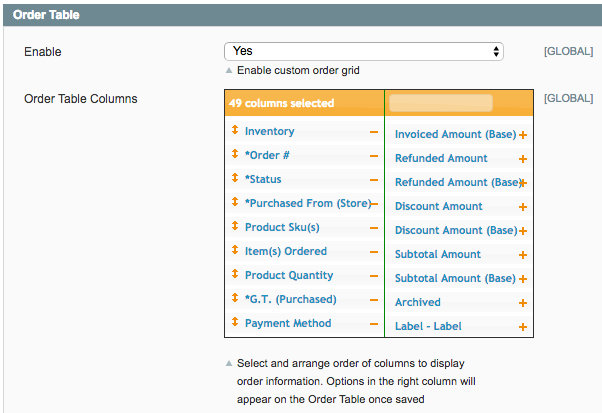Open the Enable Yes dropdown

pyautogui.click(x=364, y=51)
